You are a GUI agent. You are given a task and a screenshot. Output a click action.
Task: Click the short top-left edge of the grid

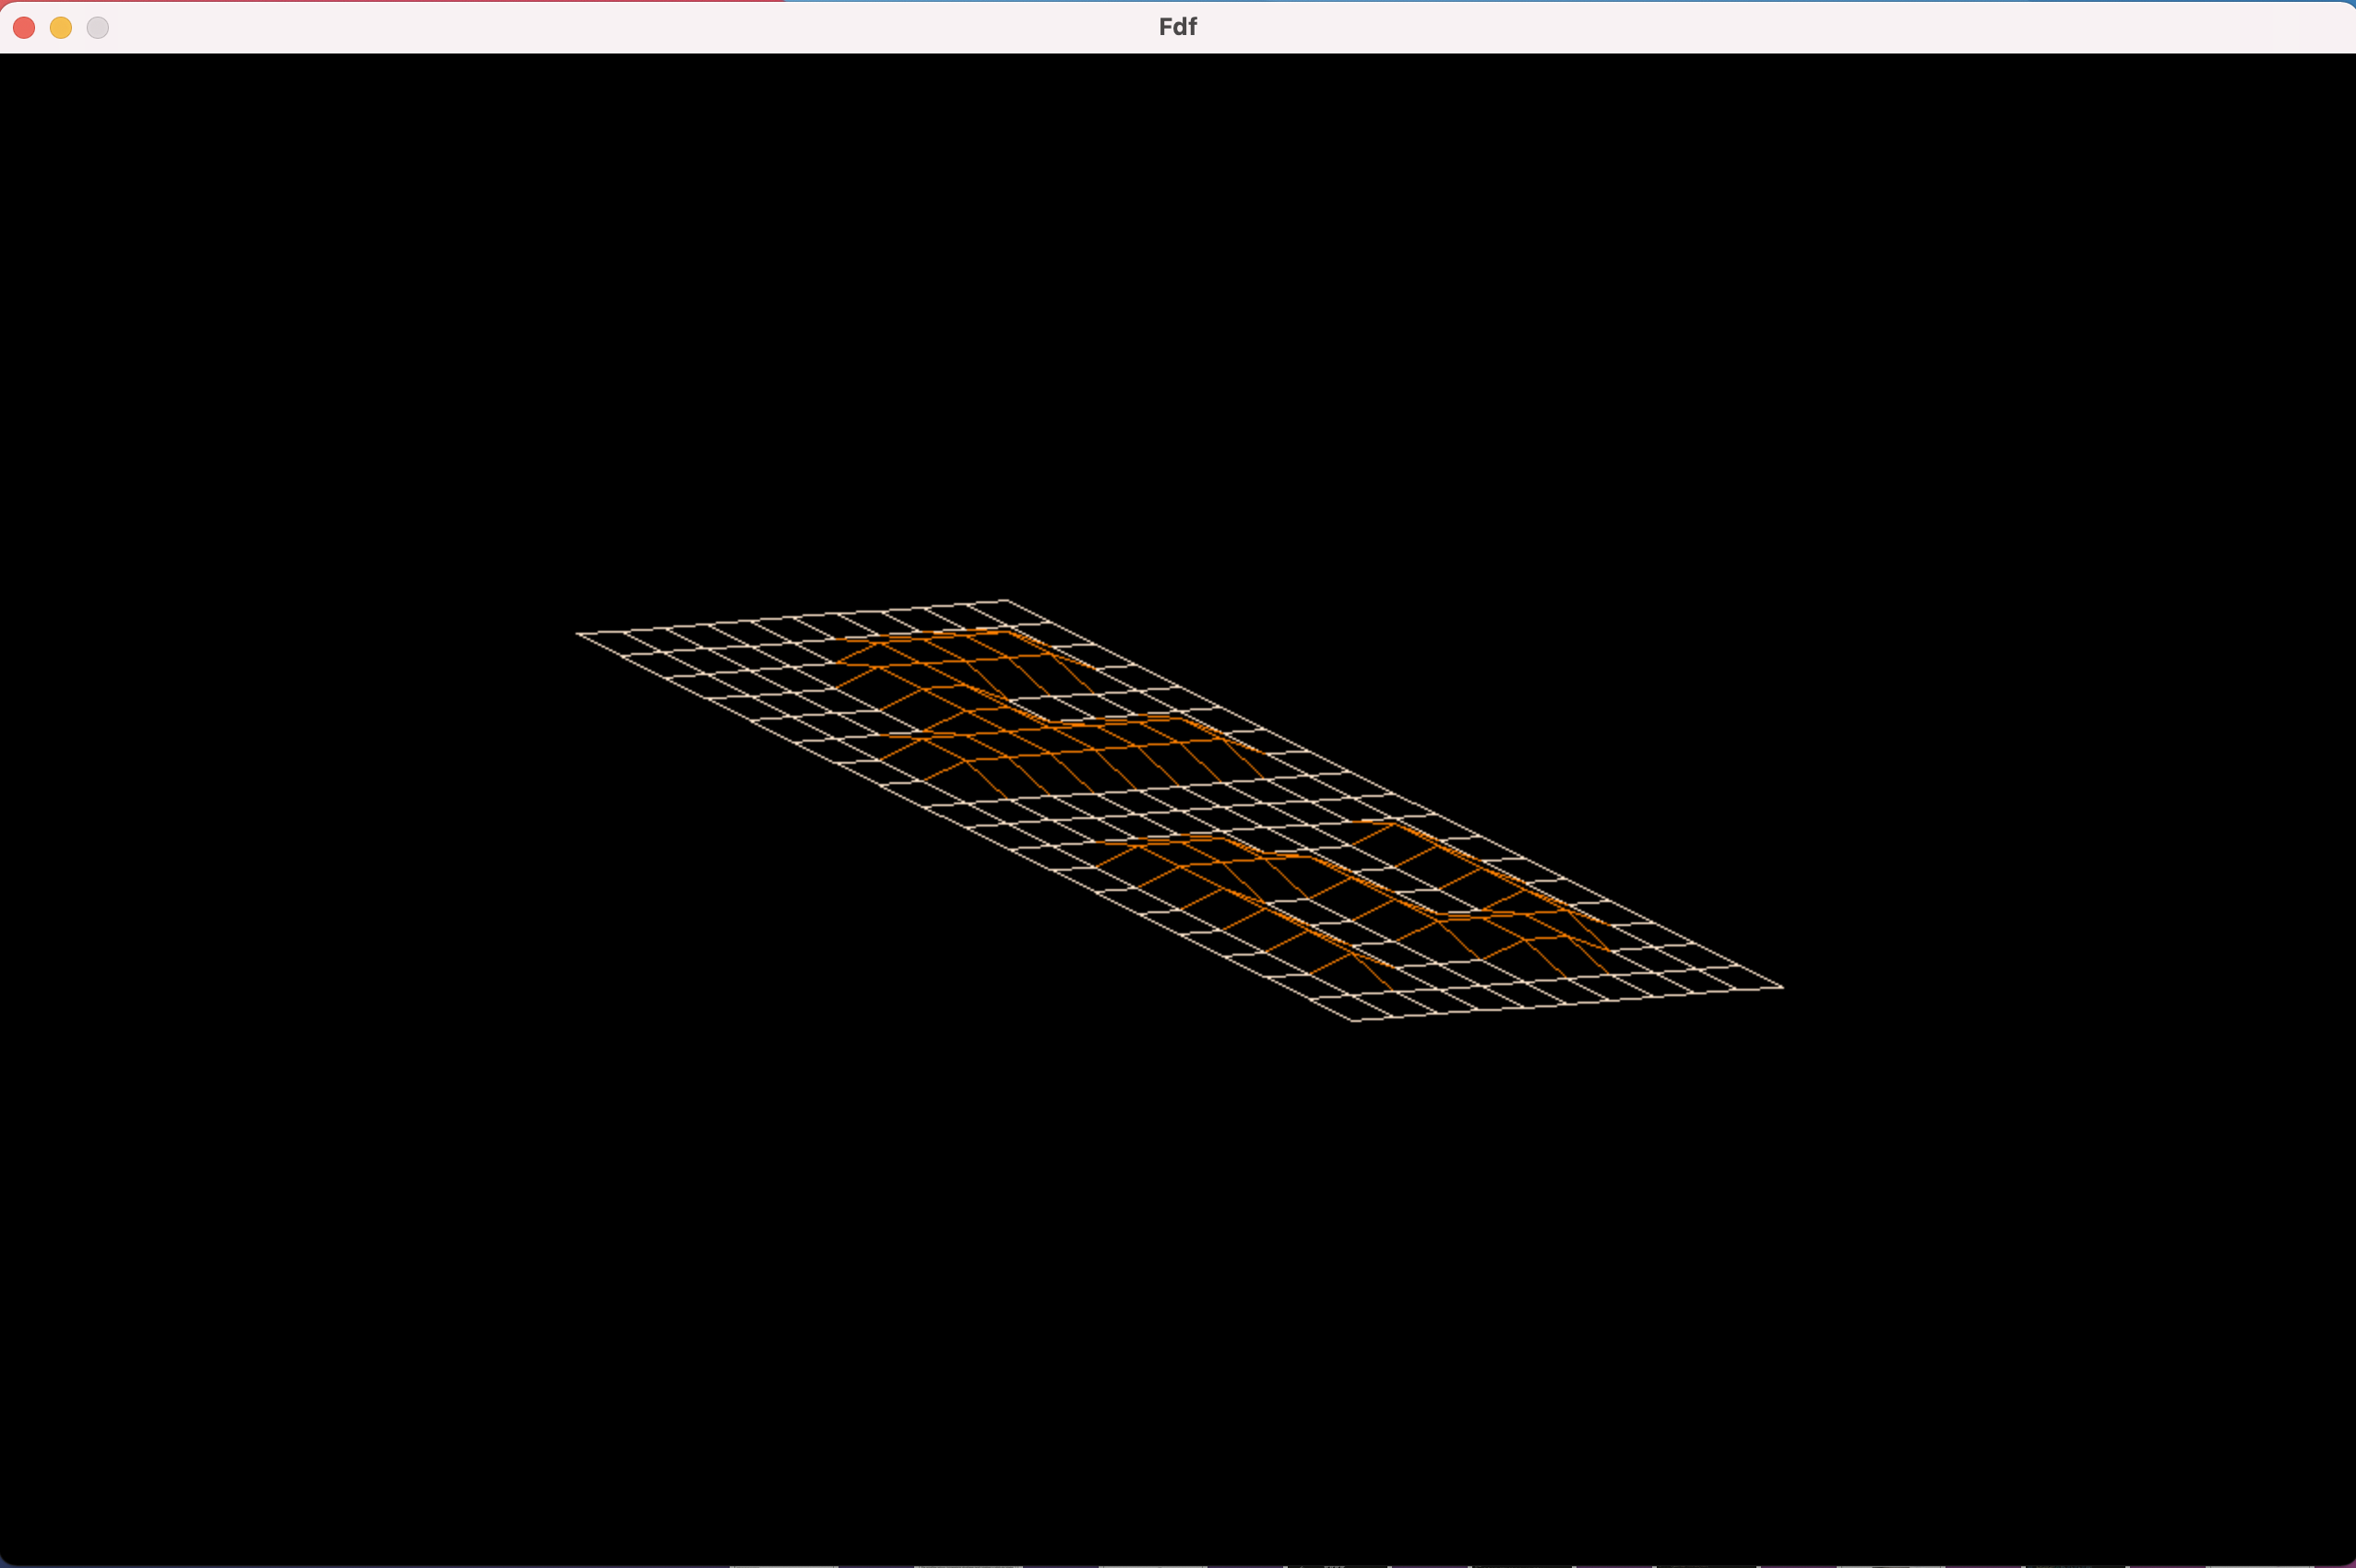pyautogui.click(x=792, y=618)
